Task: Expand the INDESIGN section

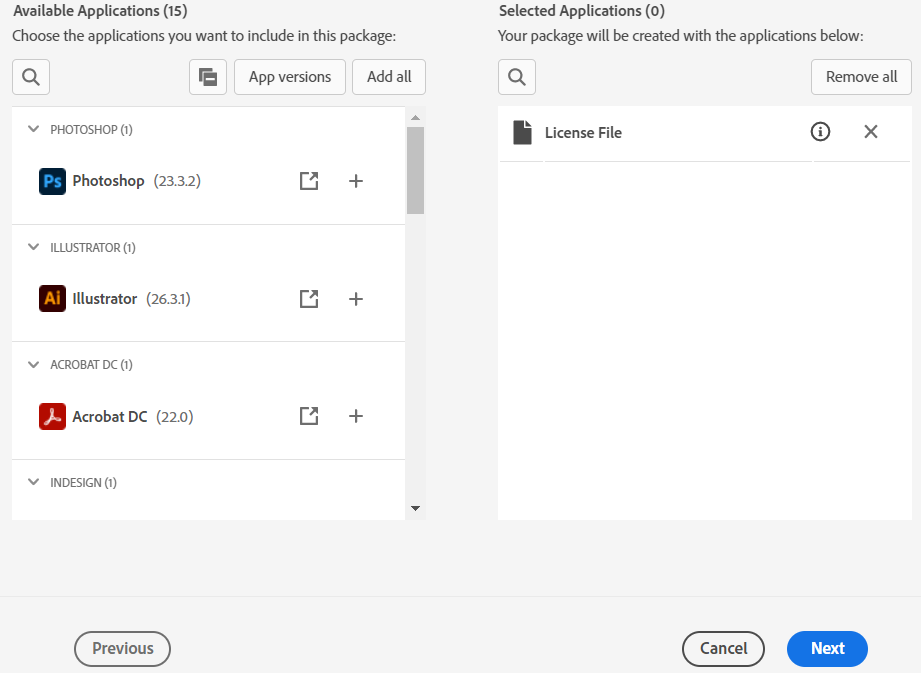Action: point(33,482)
